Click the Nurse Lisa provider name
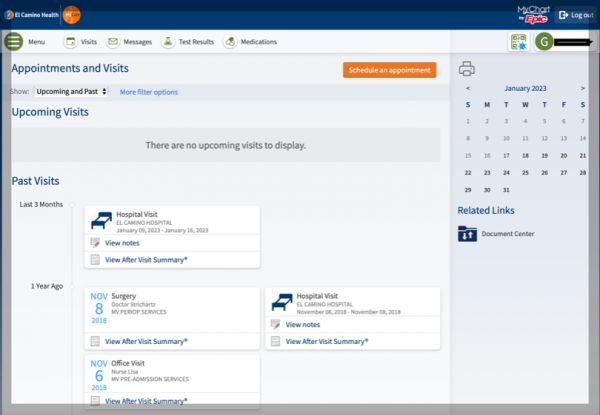600x415 pixels. pos(125,372)
